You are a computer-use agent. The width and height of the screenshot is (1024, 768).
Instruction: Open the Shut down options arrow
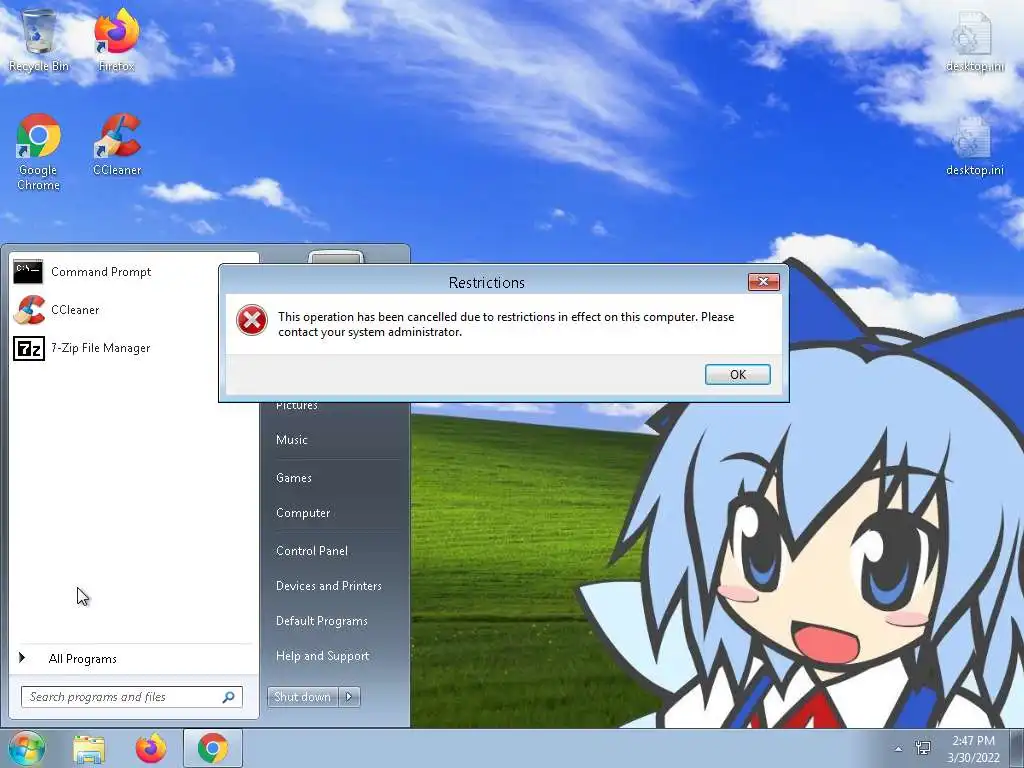349,697
